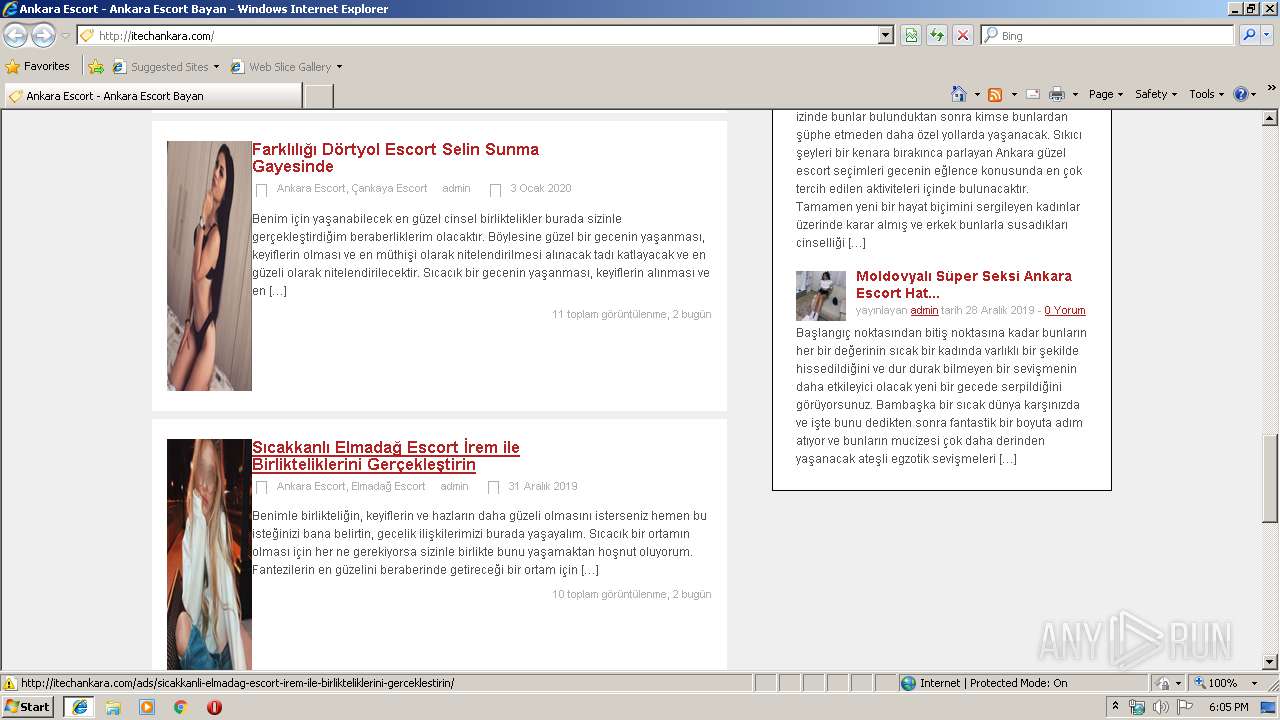The image size is (1280, 720).
Task: Click the Windows Start button
Action: 28,706
